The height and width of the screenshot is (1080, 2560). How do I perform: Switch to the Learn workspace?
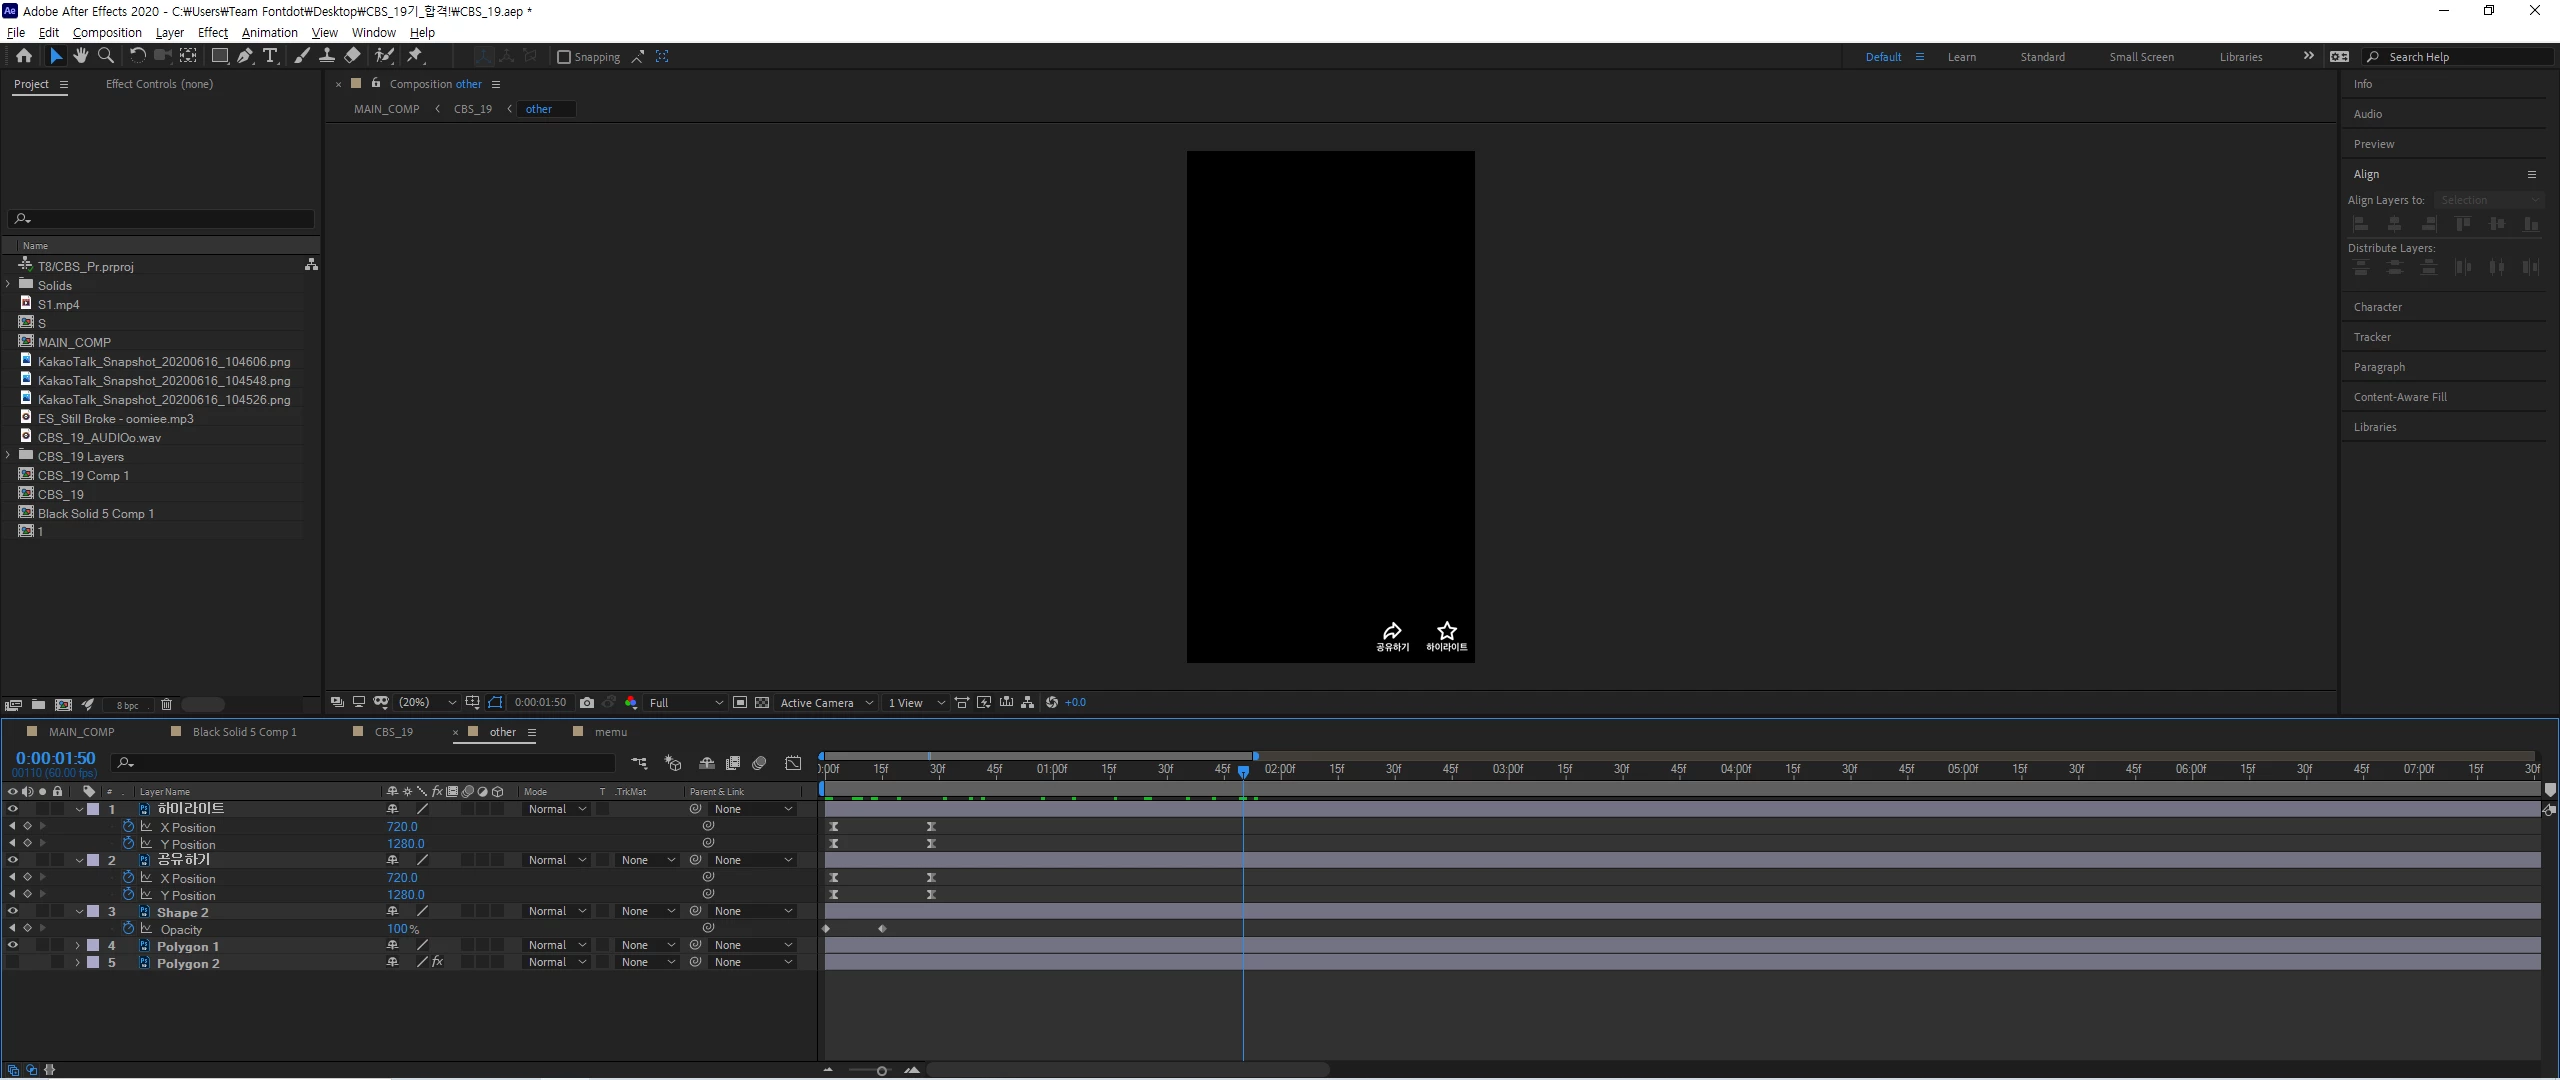[1961, 57]
